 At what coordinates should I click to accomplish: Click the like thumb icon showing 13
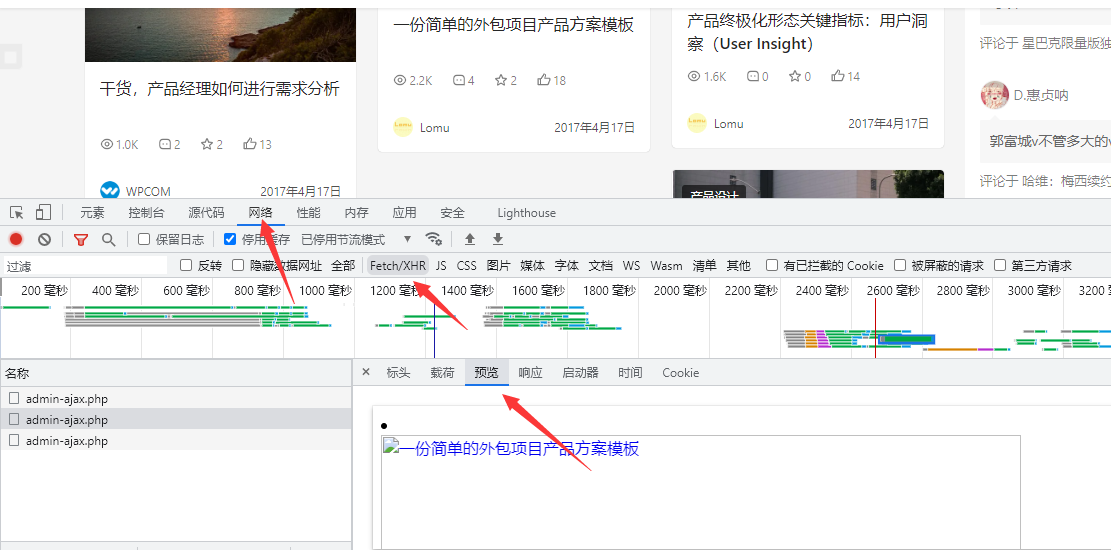249,144
